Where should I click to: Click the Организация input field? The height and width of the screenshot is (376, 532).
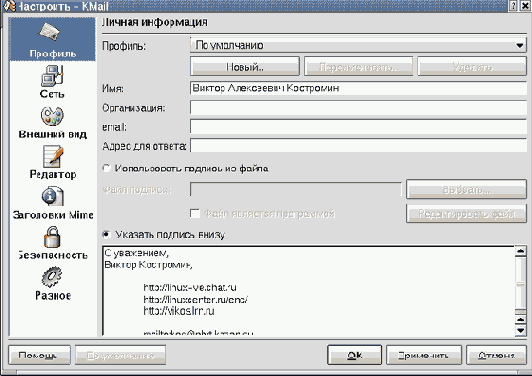pos(358,108)
